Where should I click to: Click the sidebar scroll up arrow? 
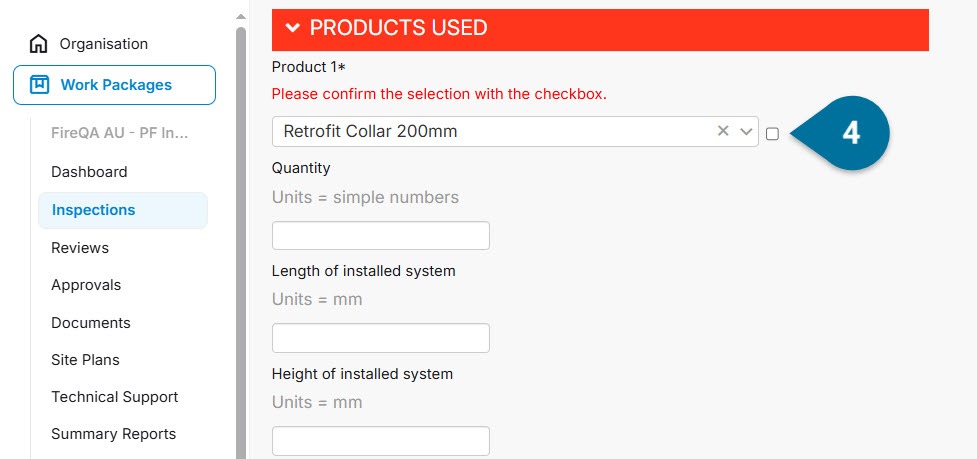point(241,17)
